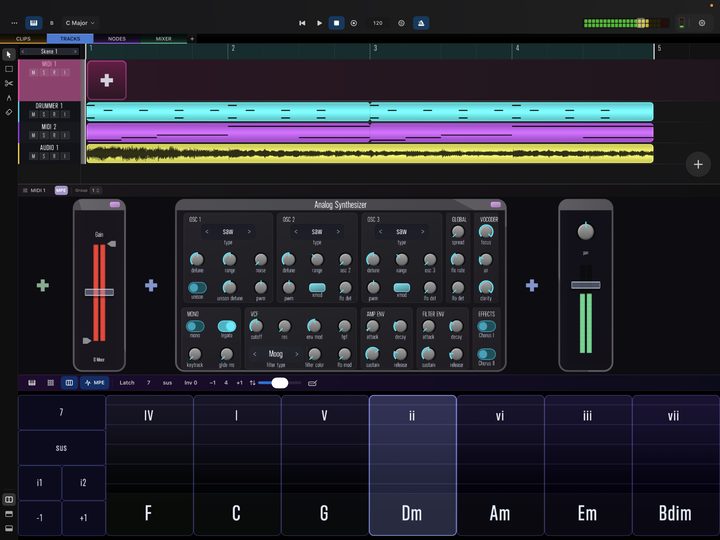Go to next scene with right arrow
720x540 pixels.
coord(75,52)
